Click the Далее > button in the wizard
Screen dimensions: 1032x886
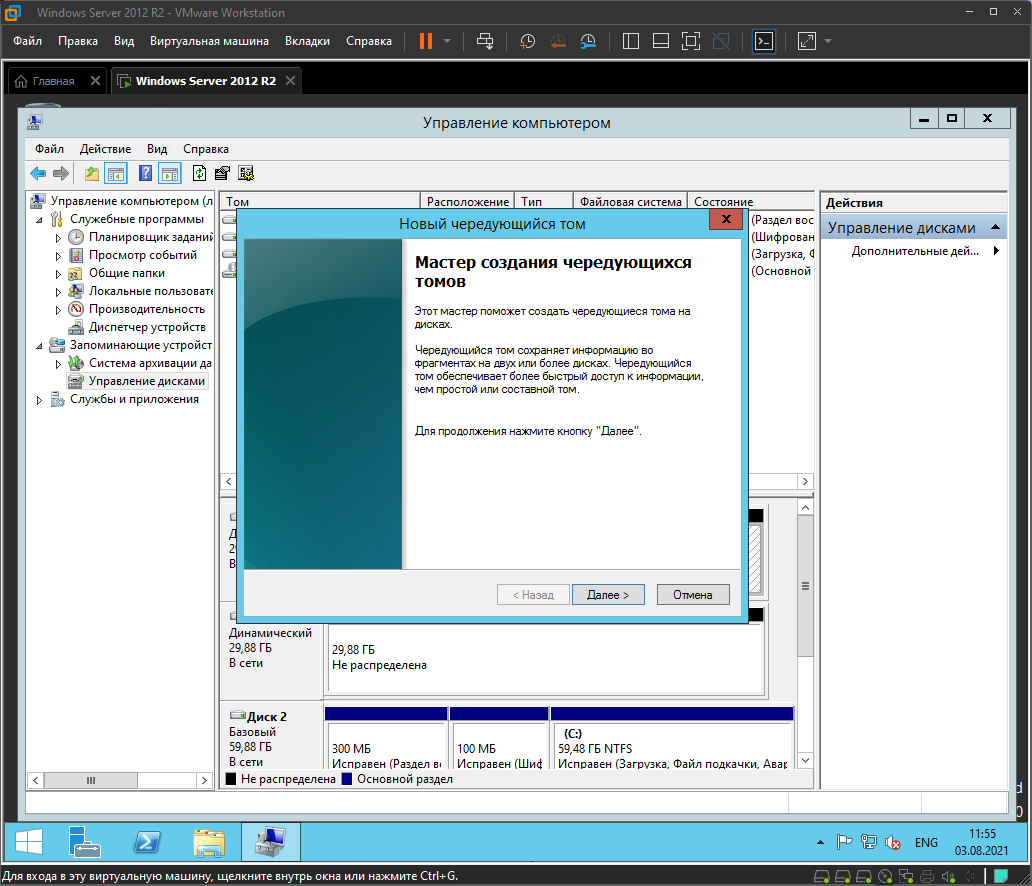click(x=608, y=594)
